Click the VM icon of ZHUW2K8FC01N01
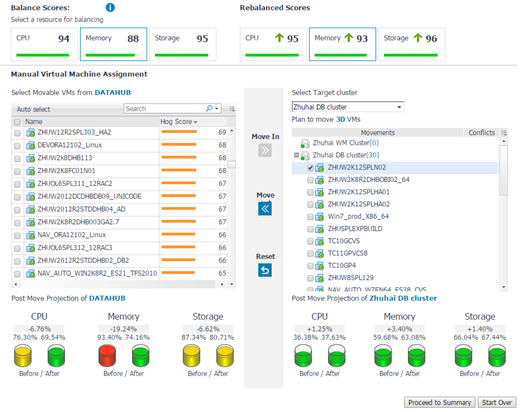 [x=31, y=171]
